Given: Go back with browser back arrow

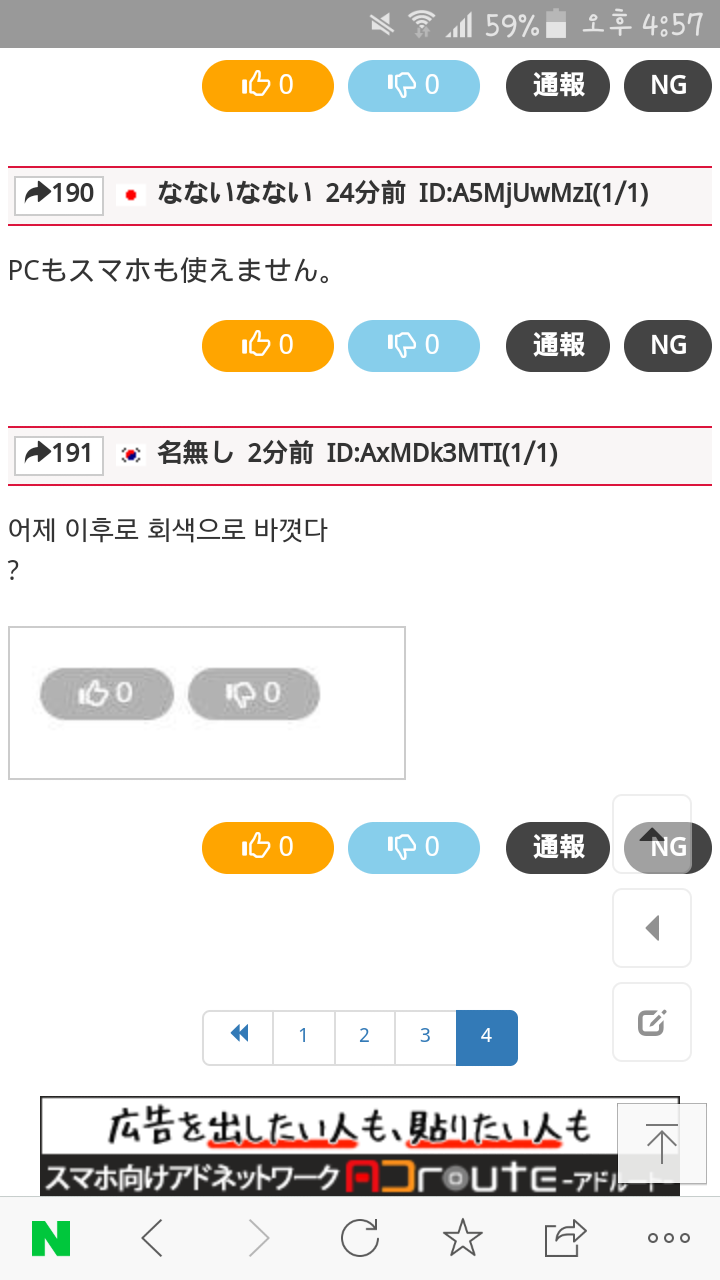Looking at the screenshot, I should [x=152, y=1239].
